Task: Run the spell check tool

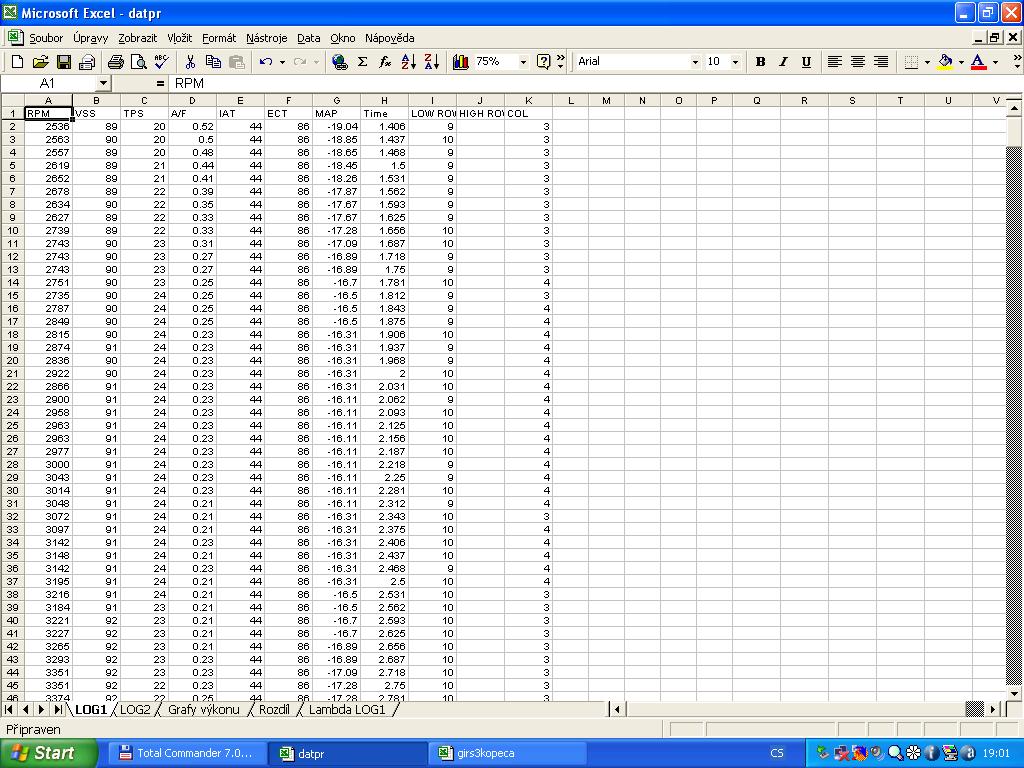Action: [160, 62]
